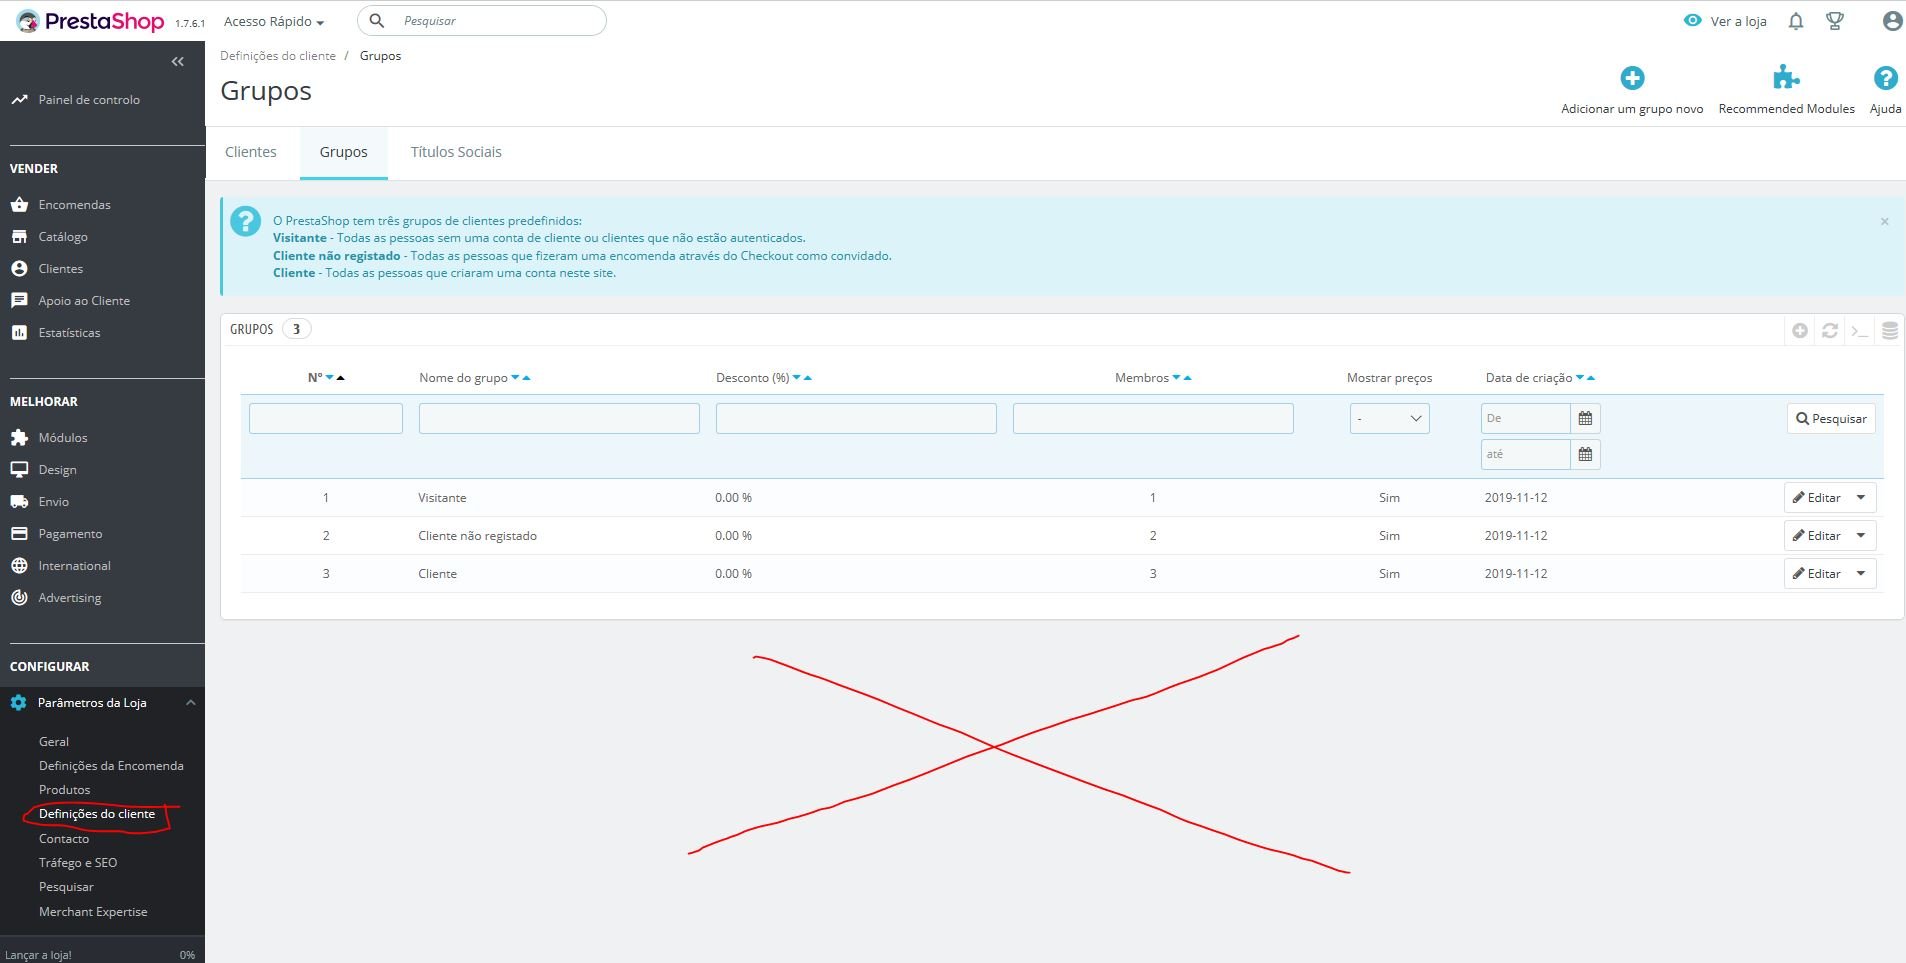This screenshot has height=963, width=1906.
Task: Open dropdown arrow next to Visitante Editar
Action: tap(1861, 498)
